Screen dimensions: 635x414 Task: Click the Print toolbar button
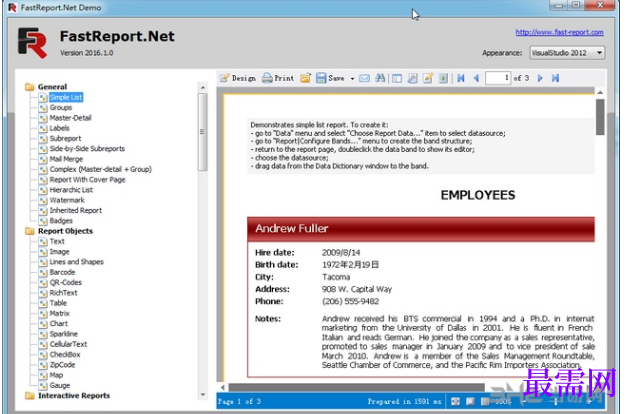(x=278, y=78)
